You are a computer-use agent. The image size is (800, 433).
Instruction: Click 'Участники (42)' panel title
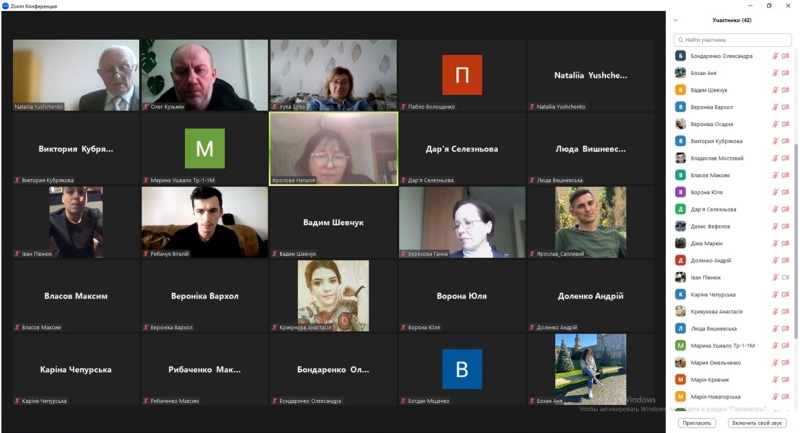point(732,20)
